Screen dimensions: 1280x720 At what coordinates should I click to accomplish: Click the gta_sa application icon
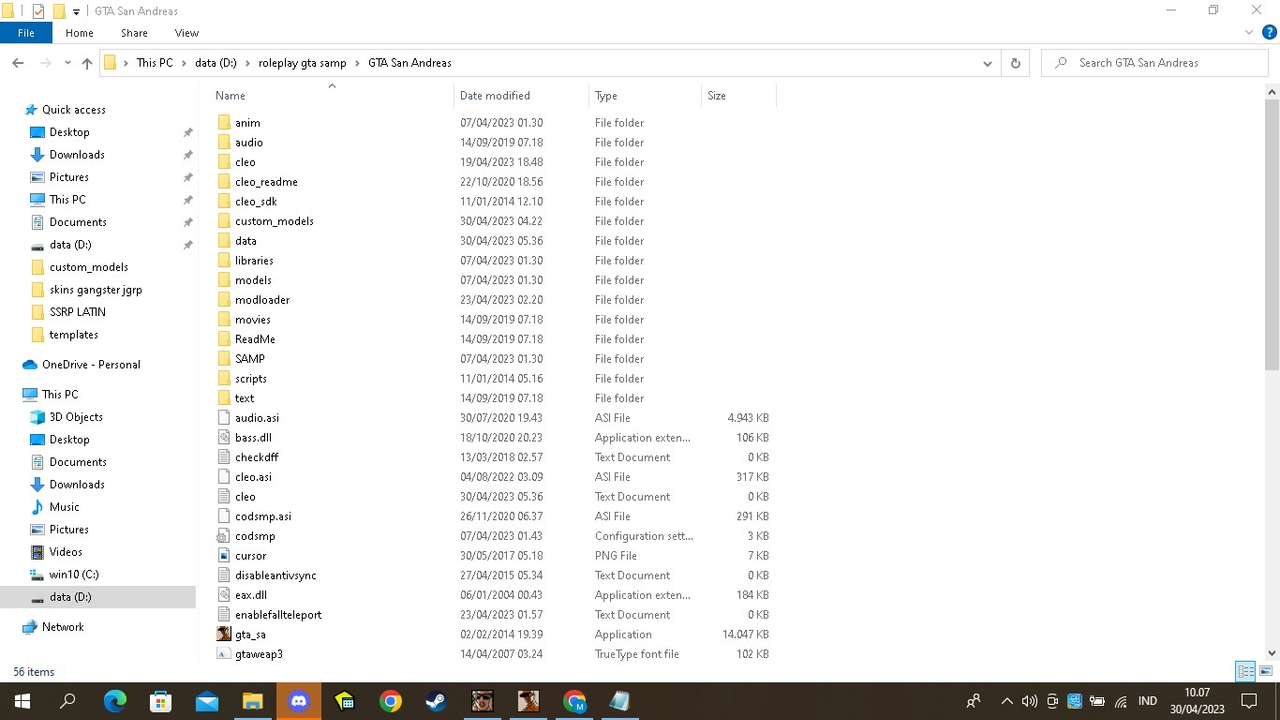point(224,634)
